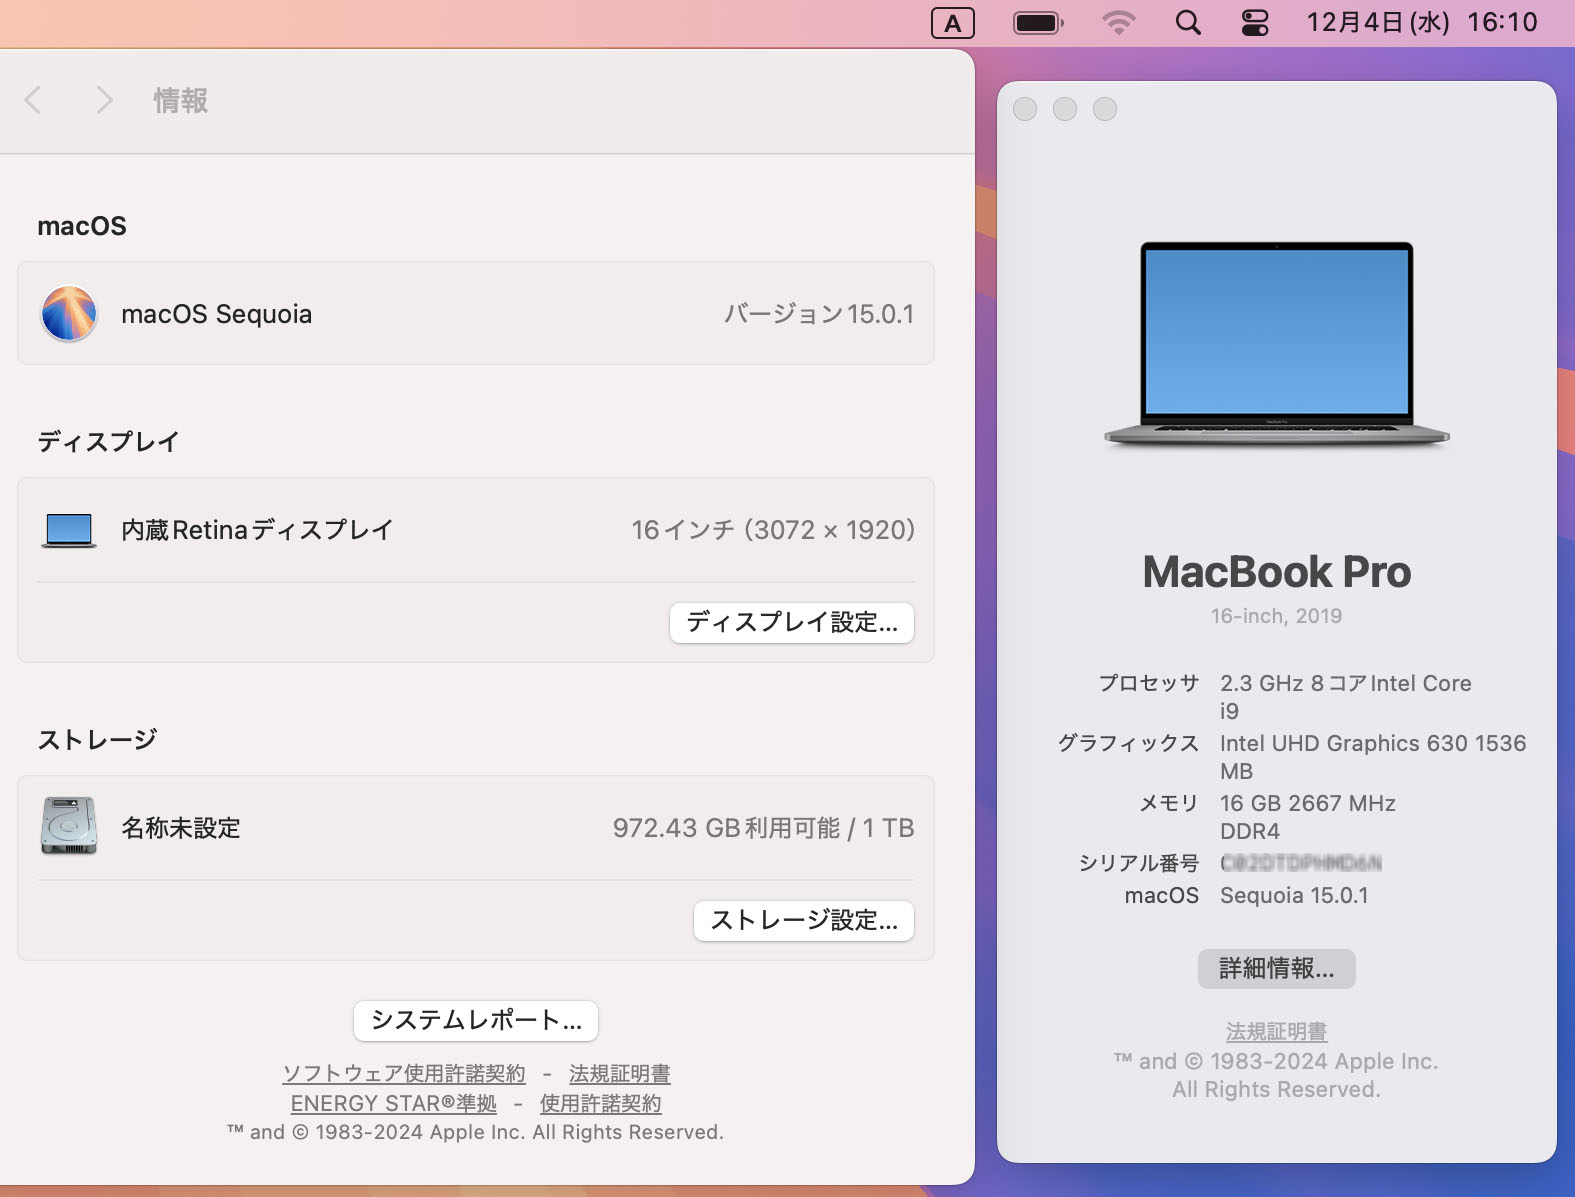Click the 2.3 GHz 8コアIntel Core i9 processor value

pyautogui.click(x=1346, y=697)
